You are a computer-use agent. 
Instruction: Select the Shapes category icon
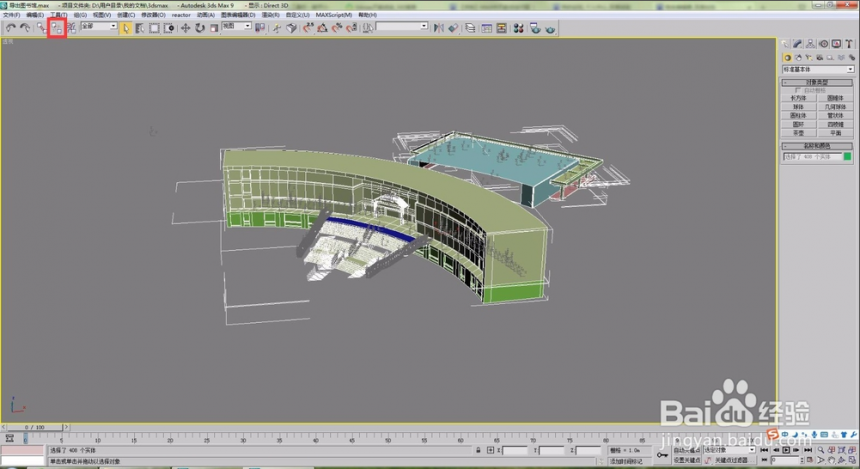[x=798, y=57]
